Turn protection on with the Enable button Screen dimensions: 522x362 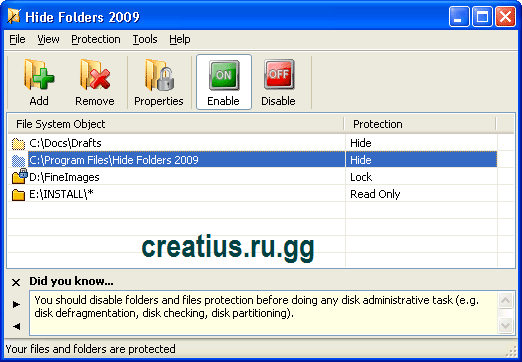tap(224, 82)
